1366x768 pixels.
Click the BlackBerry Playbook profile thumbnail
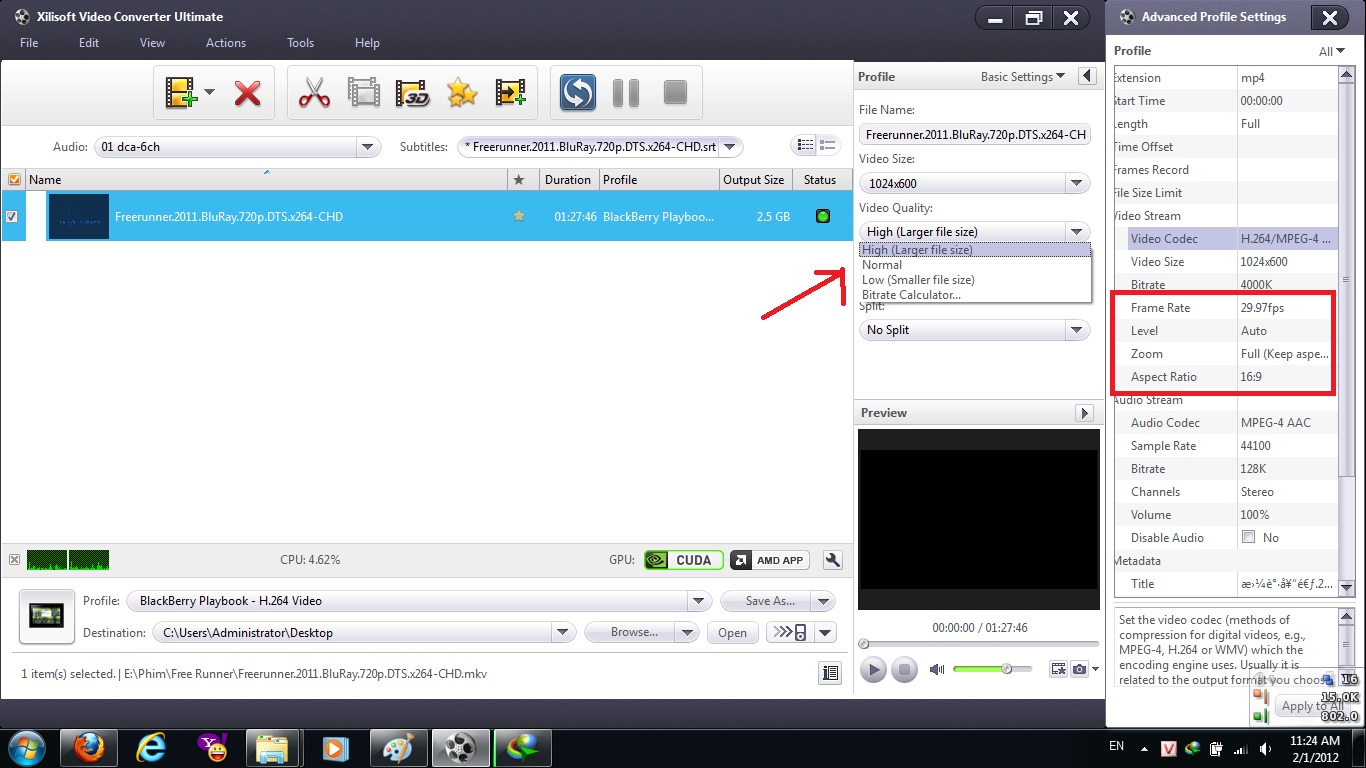[x=47, y=617]
